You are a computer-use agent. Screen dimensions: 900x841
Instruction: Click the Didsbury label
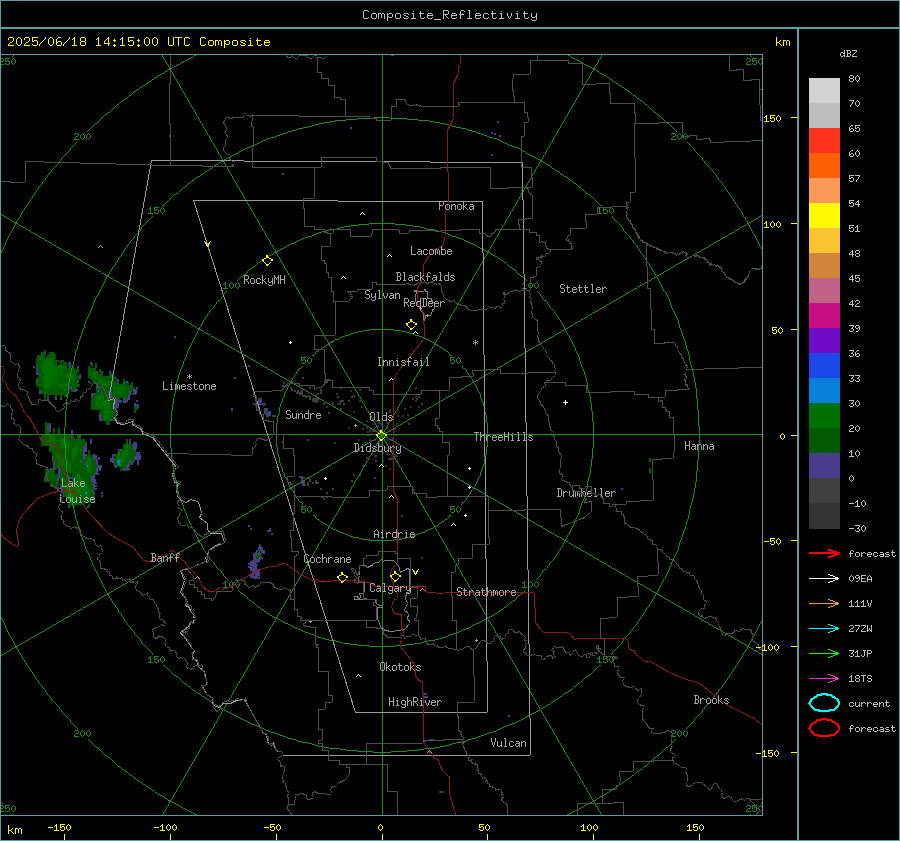377,448
